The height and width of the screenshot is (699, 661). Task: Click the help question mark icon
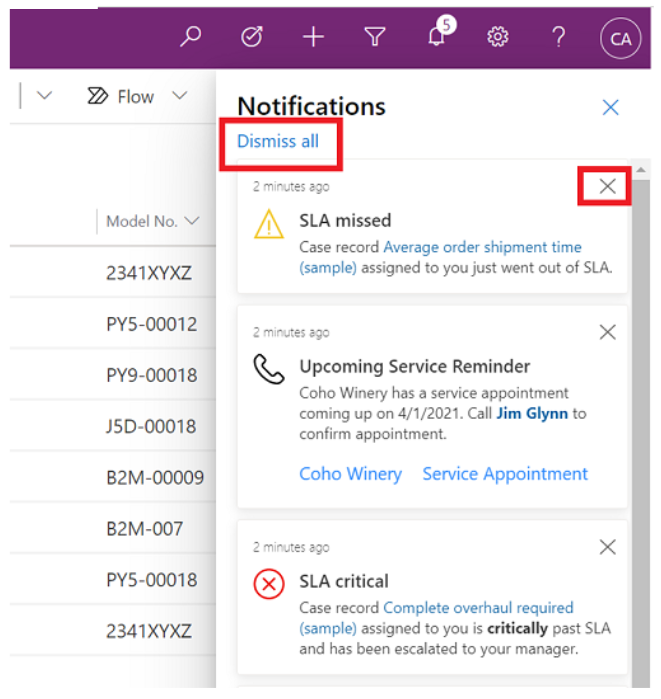pos(559,37)
